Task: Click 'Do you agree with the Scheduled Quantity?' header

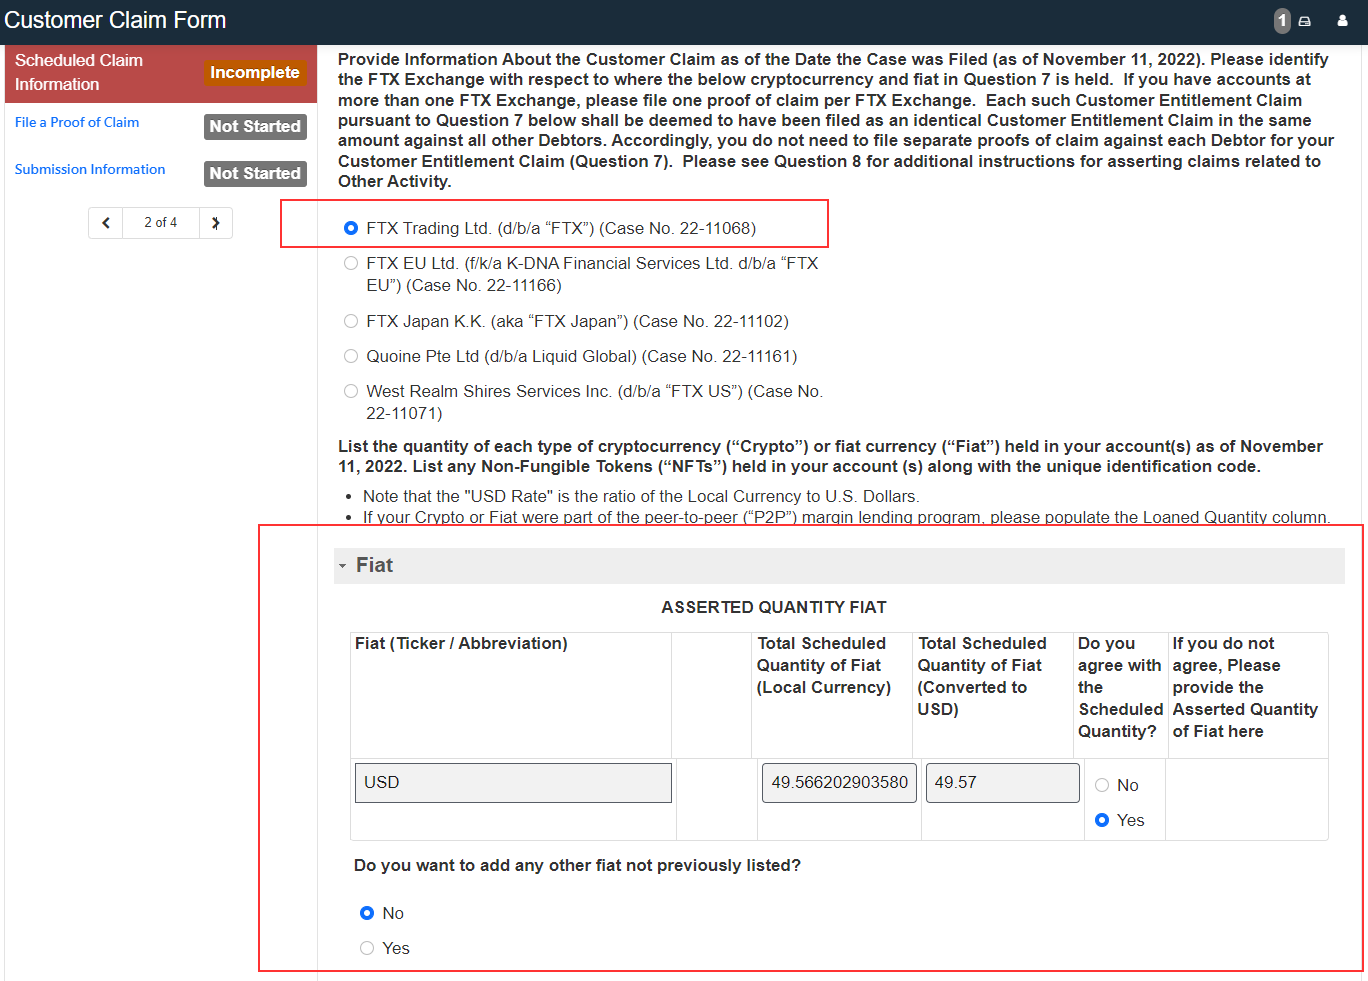Action: 1120,687
